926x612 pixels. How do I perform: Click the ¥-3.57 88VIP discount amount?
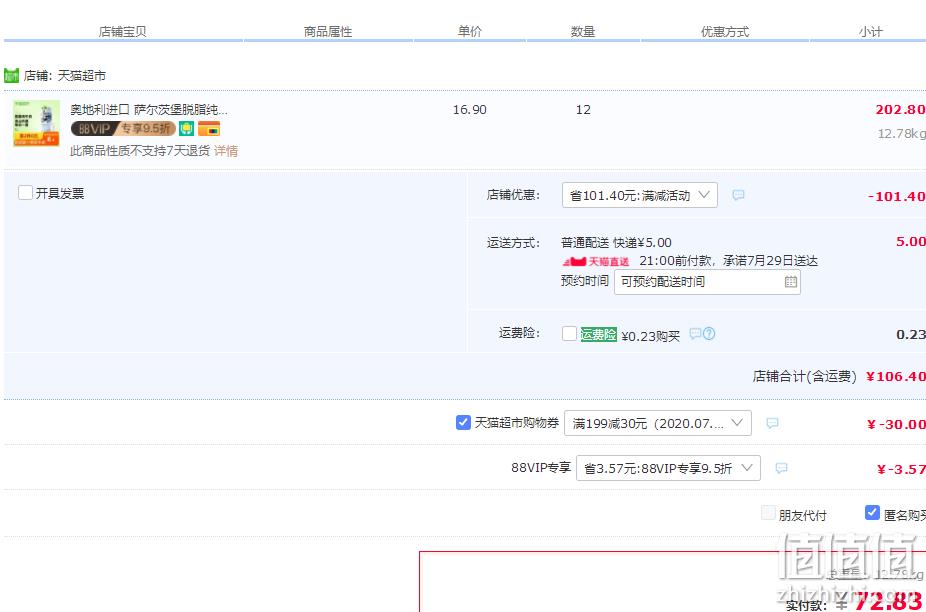[901, 470]
